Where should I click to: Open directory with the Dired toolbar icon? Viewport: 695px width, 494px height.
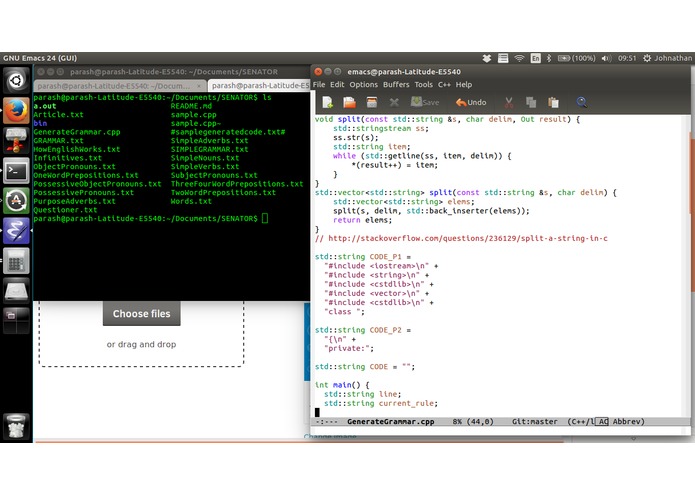(372, 102)
